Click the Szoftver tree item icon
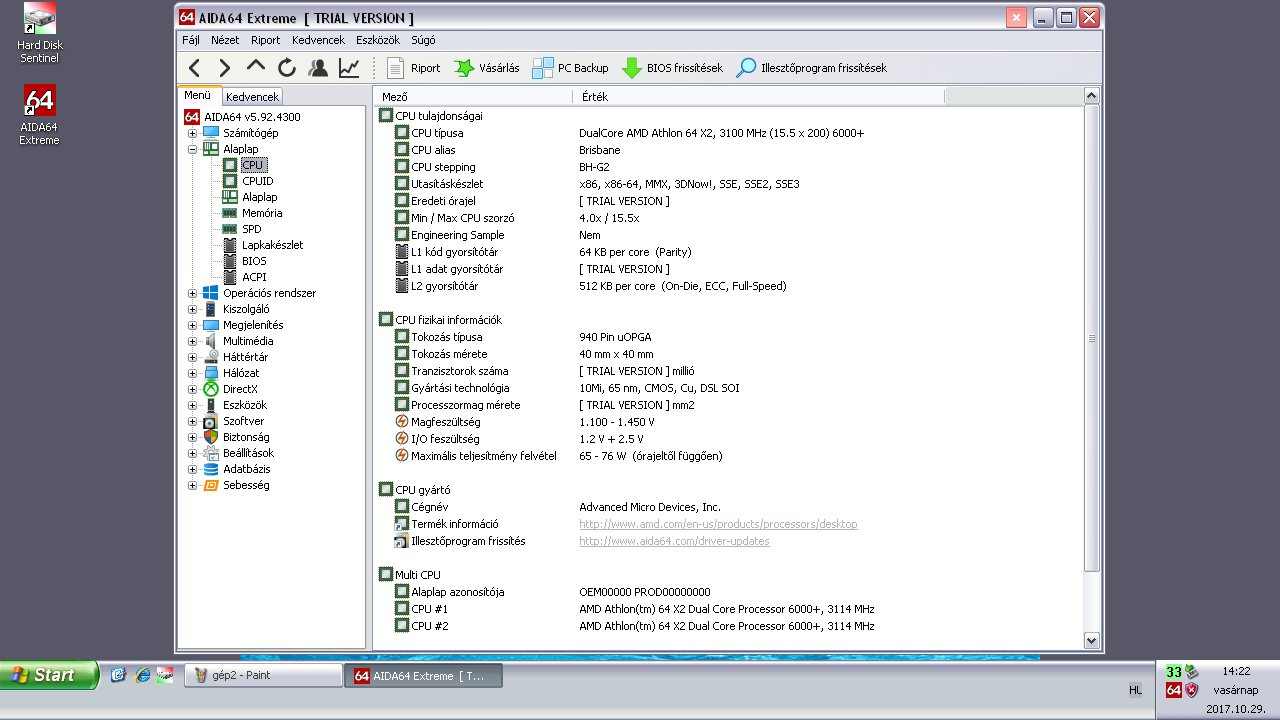This screenshot has width=1280, height=720. [x=210, y=421]
